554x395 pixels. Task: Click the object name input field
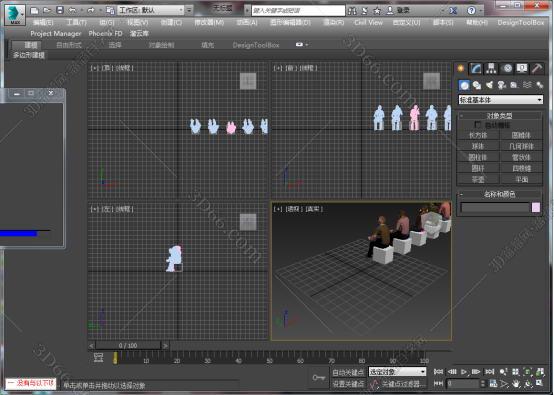pyautogui.click(x=495, y=207)
